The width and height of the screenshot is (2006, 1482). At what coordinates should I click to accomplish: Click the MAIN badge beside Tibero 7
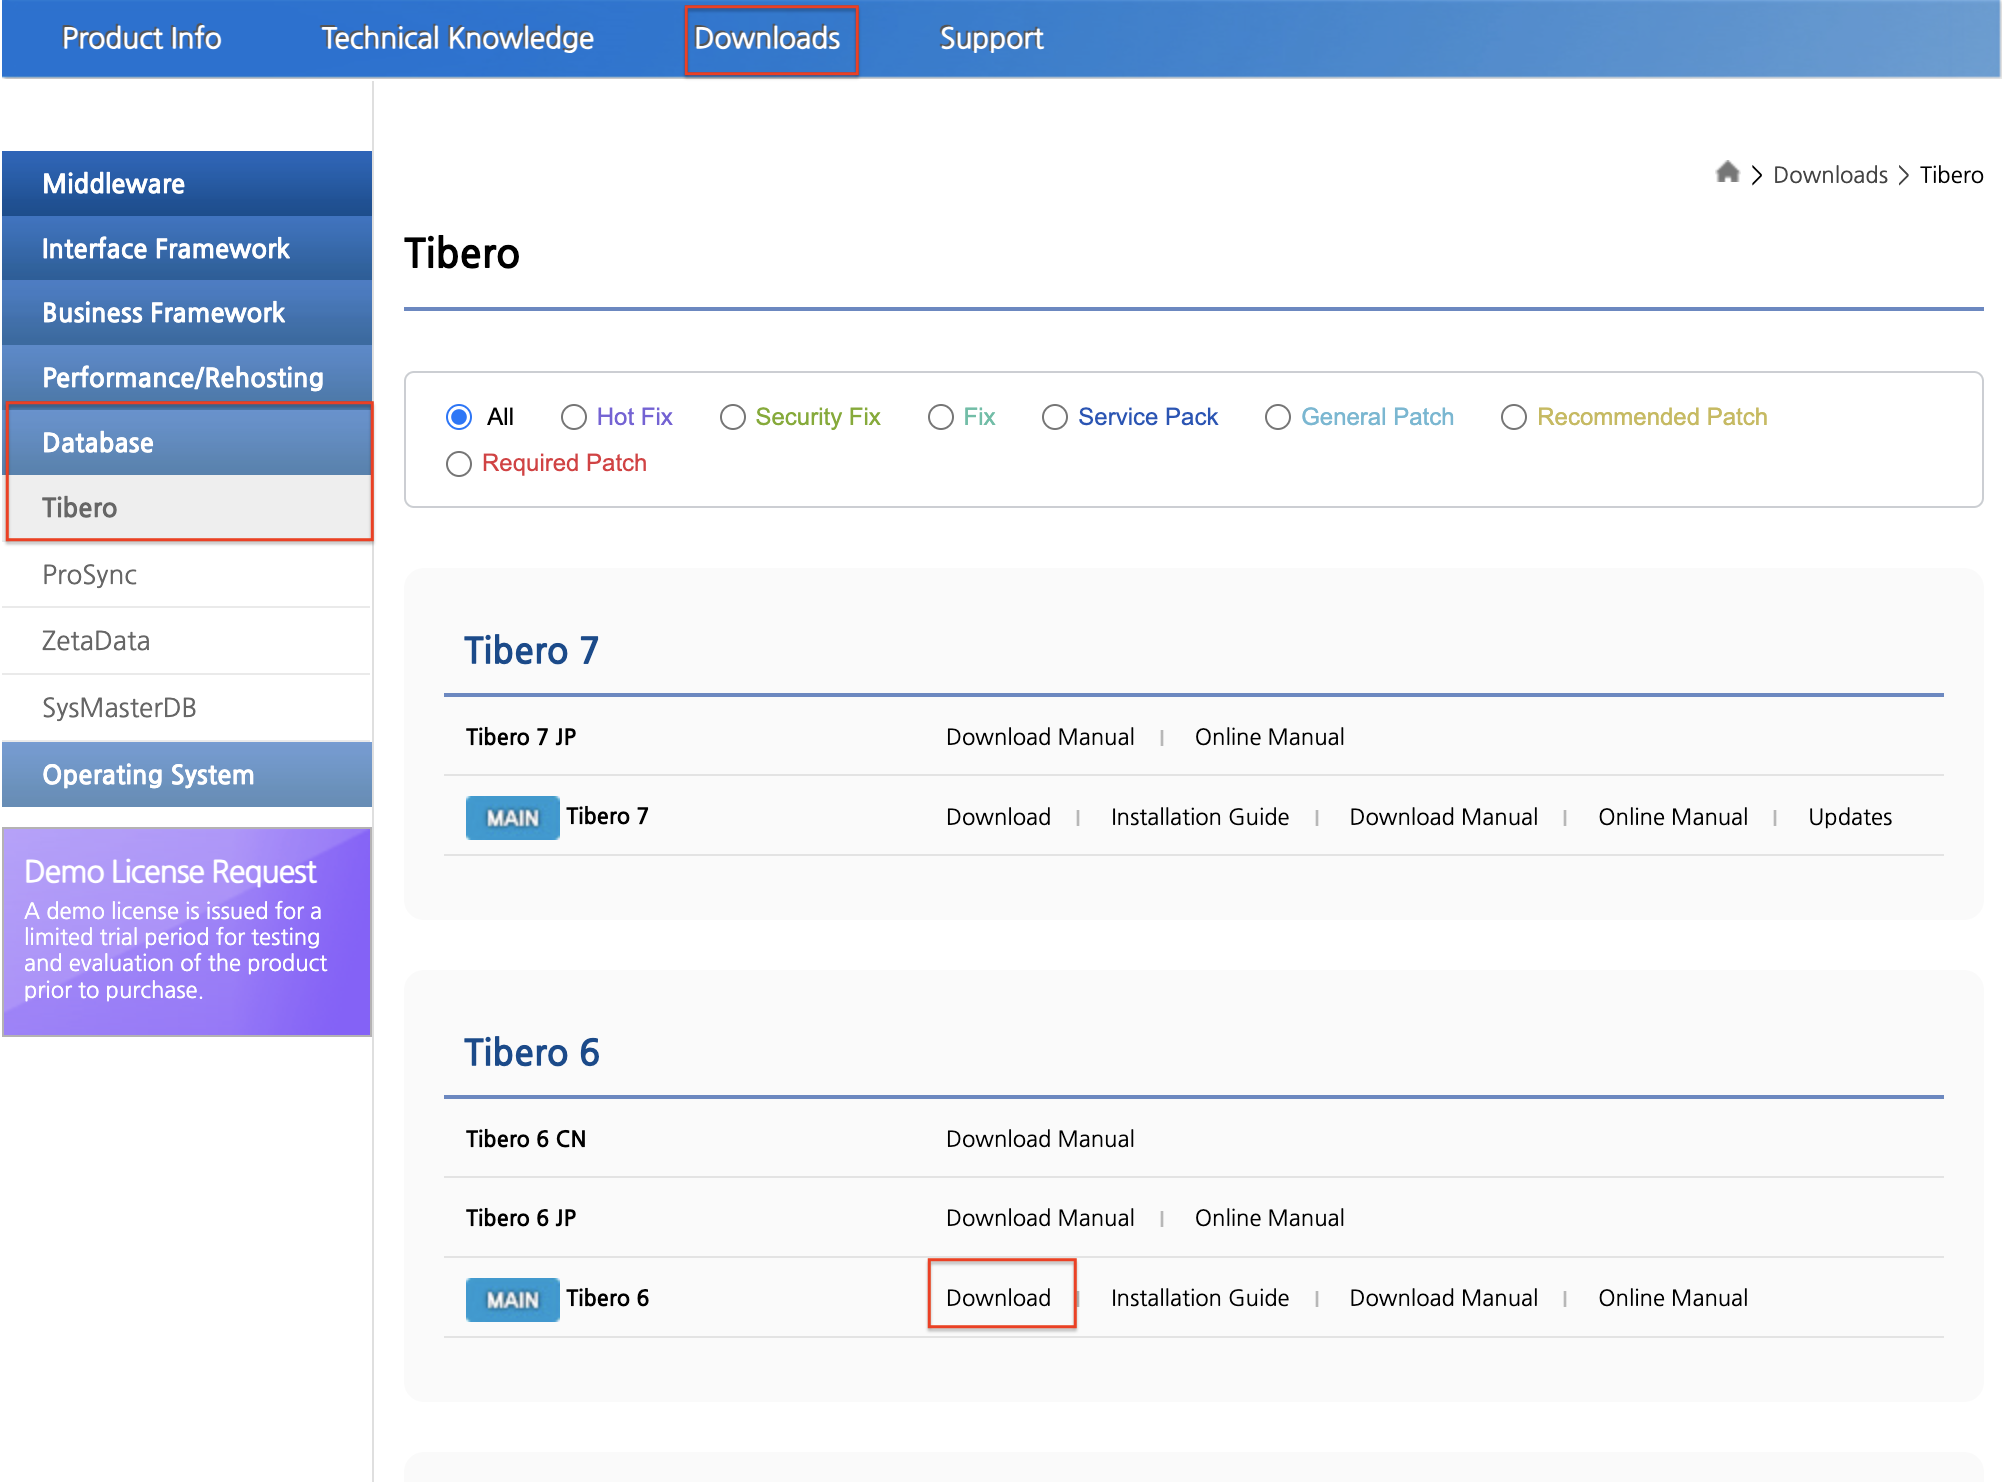tap(512, 818)
